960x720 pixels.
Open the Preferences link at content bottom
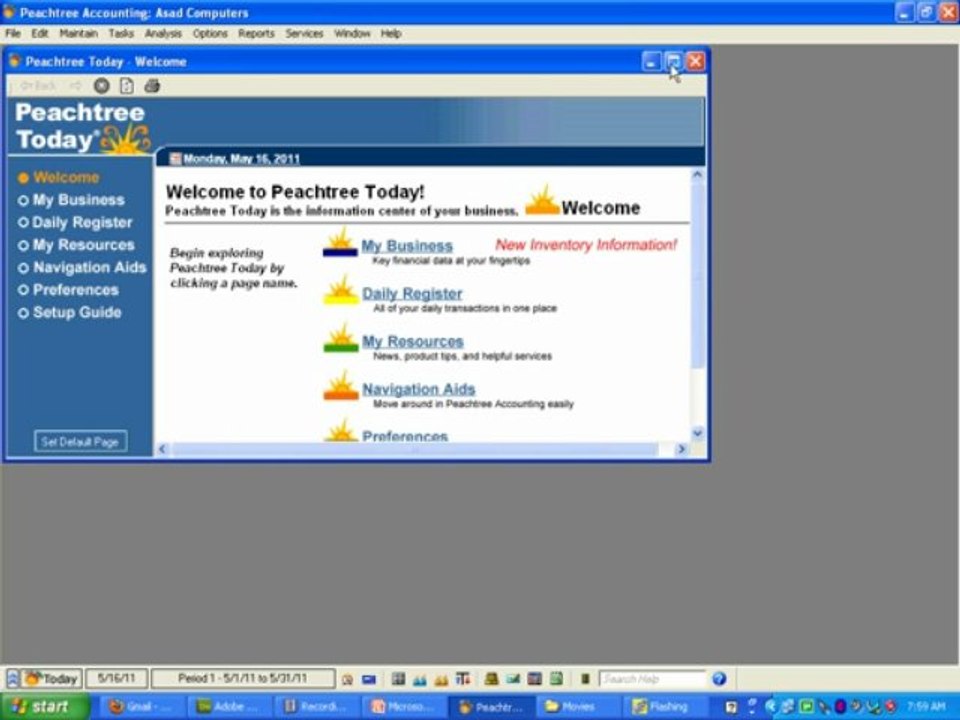tap(405, 436)
